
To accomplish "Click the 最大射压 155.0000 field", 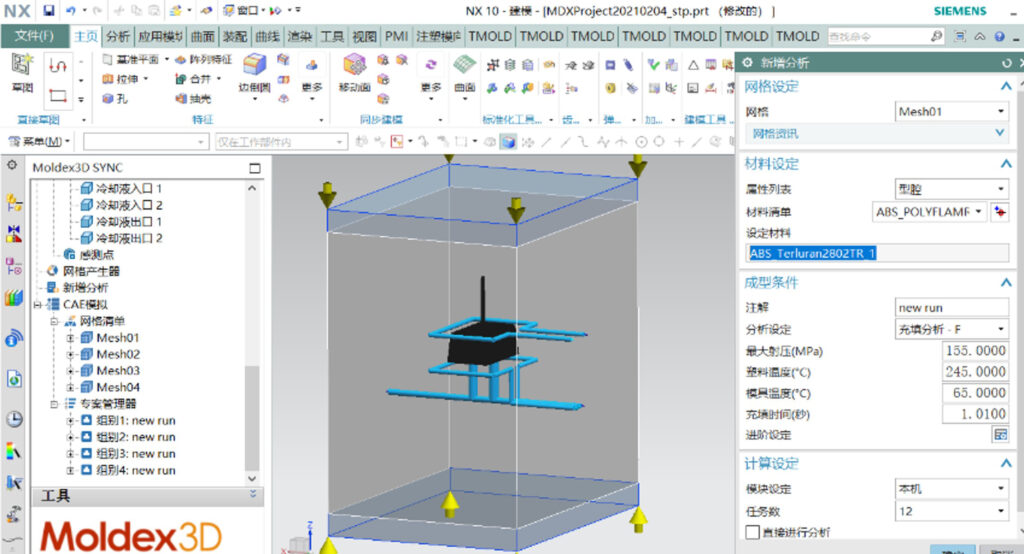I will pos(976,351).
